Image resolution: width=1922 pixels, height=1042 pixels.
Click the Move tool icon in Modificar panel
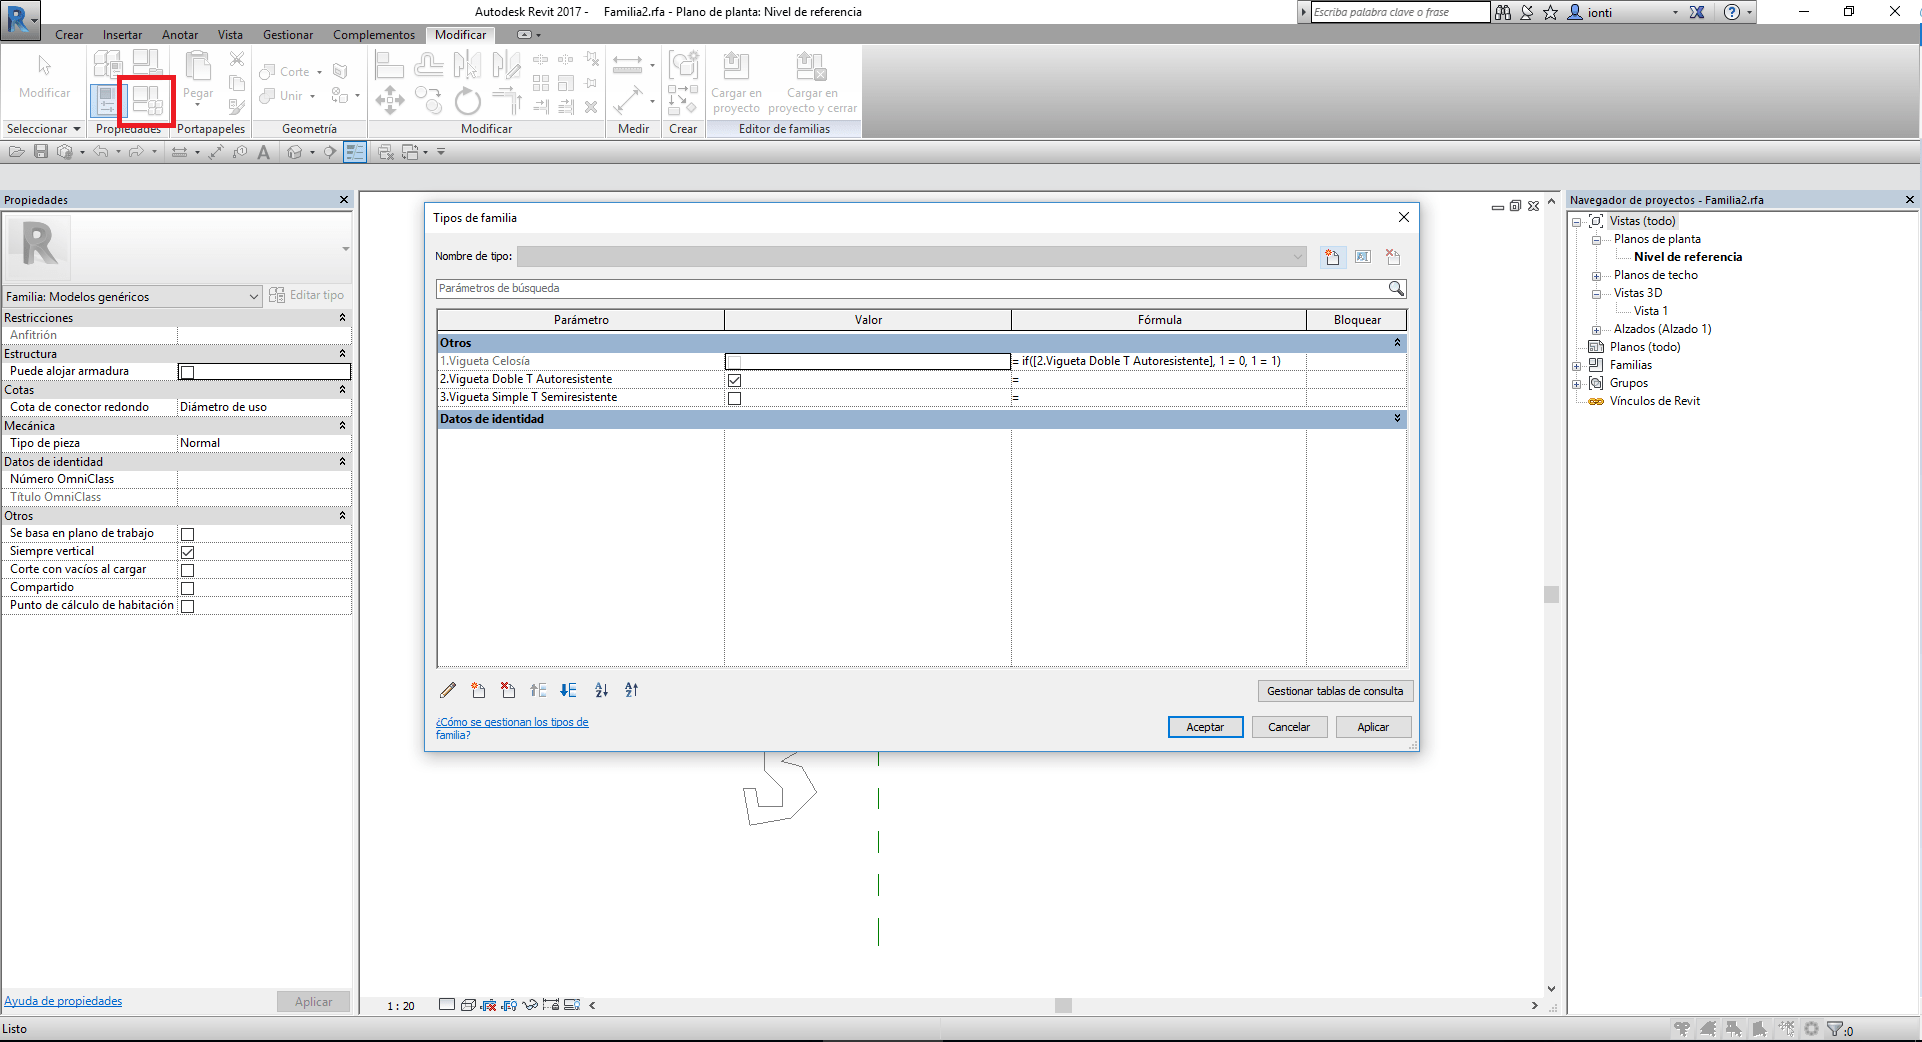[x=389, y=100]
